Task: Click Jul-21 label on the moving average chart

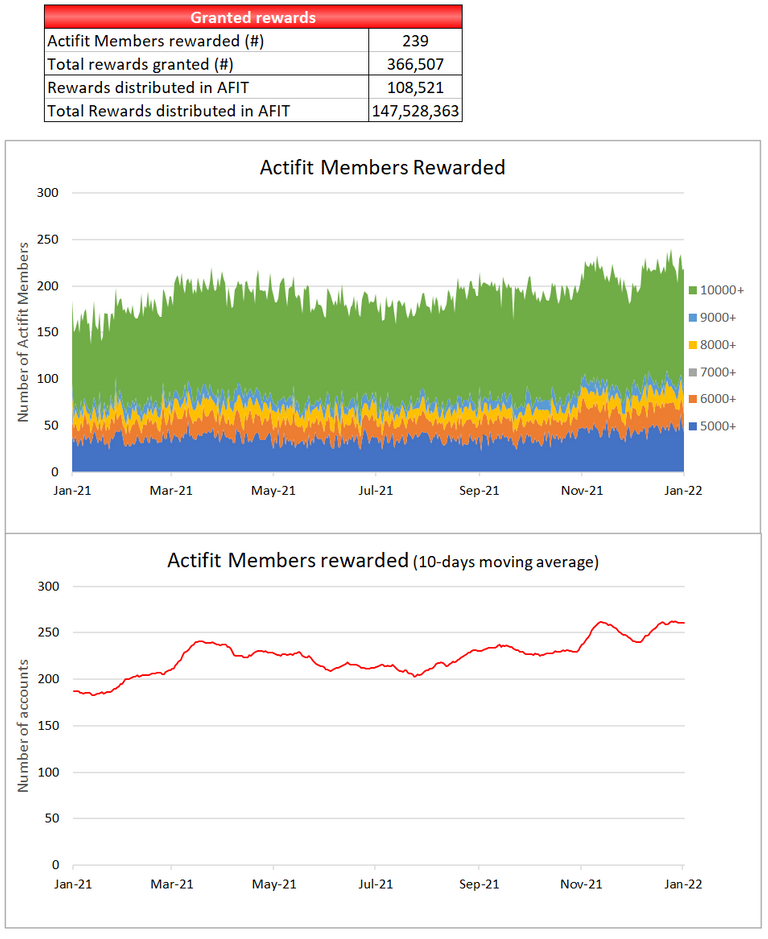Action: (376, 884)
